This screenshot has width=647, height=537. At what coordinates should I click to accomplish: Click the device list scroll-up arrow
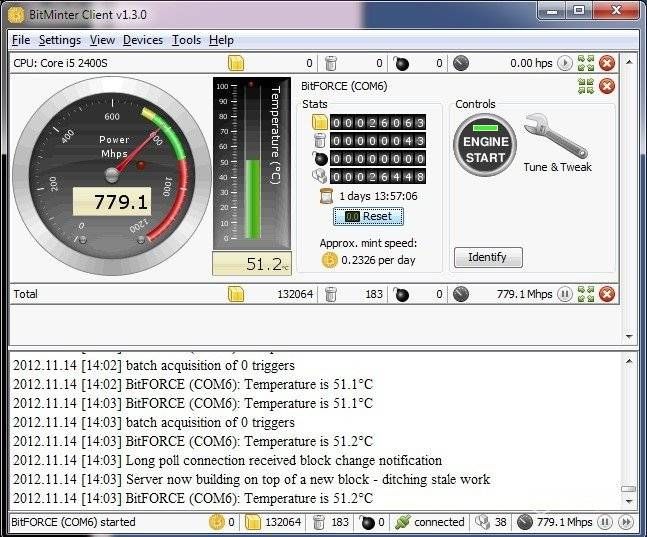tap(629, 62)
